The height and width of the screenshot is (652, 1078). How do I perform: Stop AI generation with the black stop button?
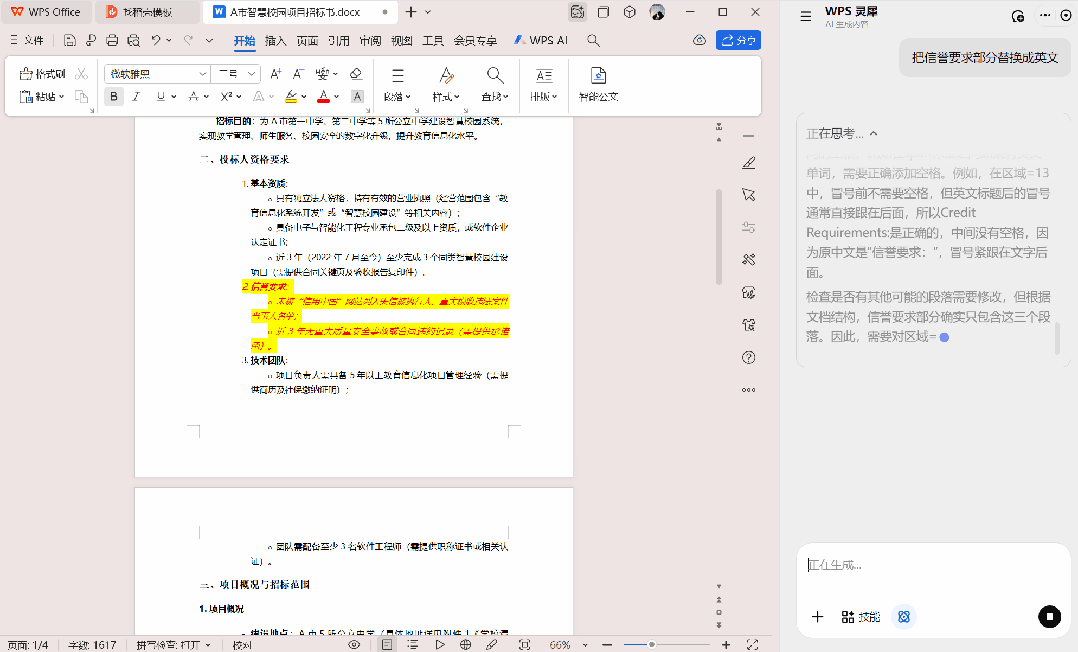point(1048,616)
